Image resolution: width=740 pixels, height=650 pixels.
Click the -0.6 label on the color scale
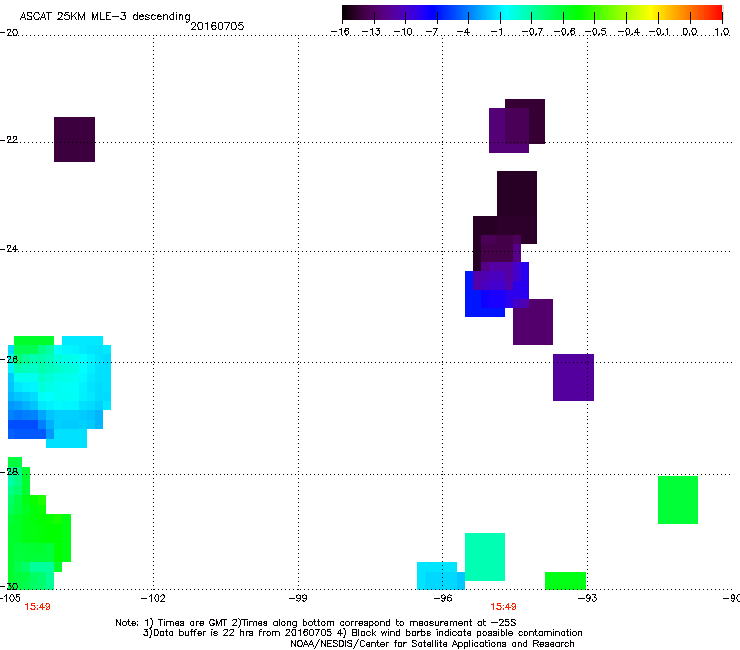pyautogui.click(x=564, y=32)
